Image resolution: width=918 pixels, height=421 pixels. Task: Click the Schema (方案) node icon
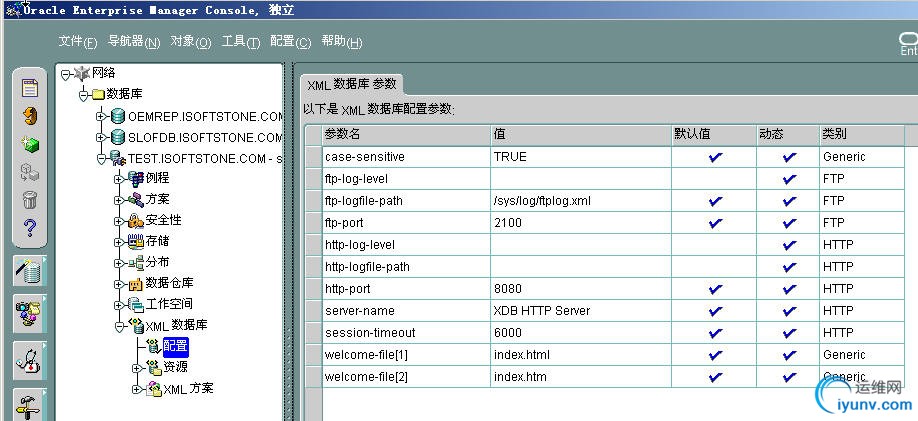(135, 200)
